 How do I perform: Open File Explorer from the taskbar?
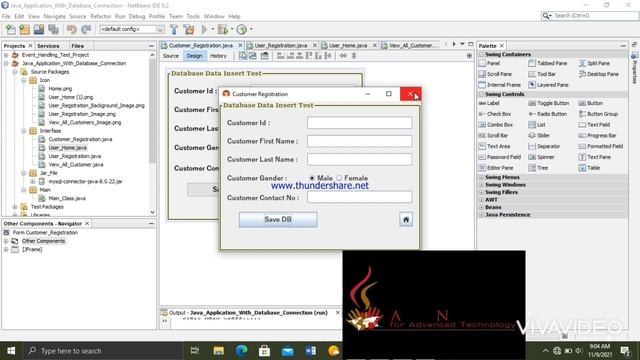pos(218,351)
